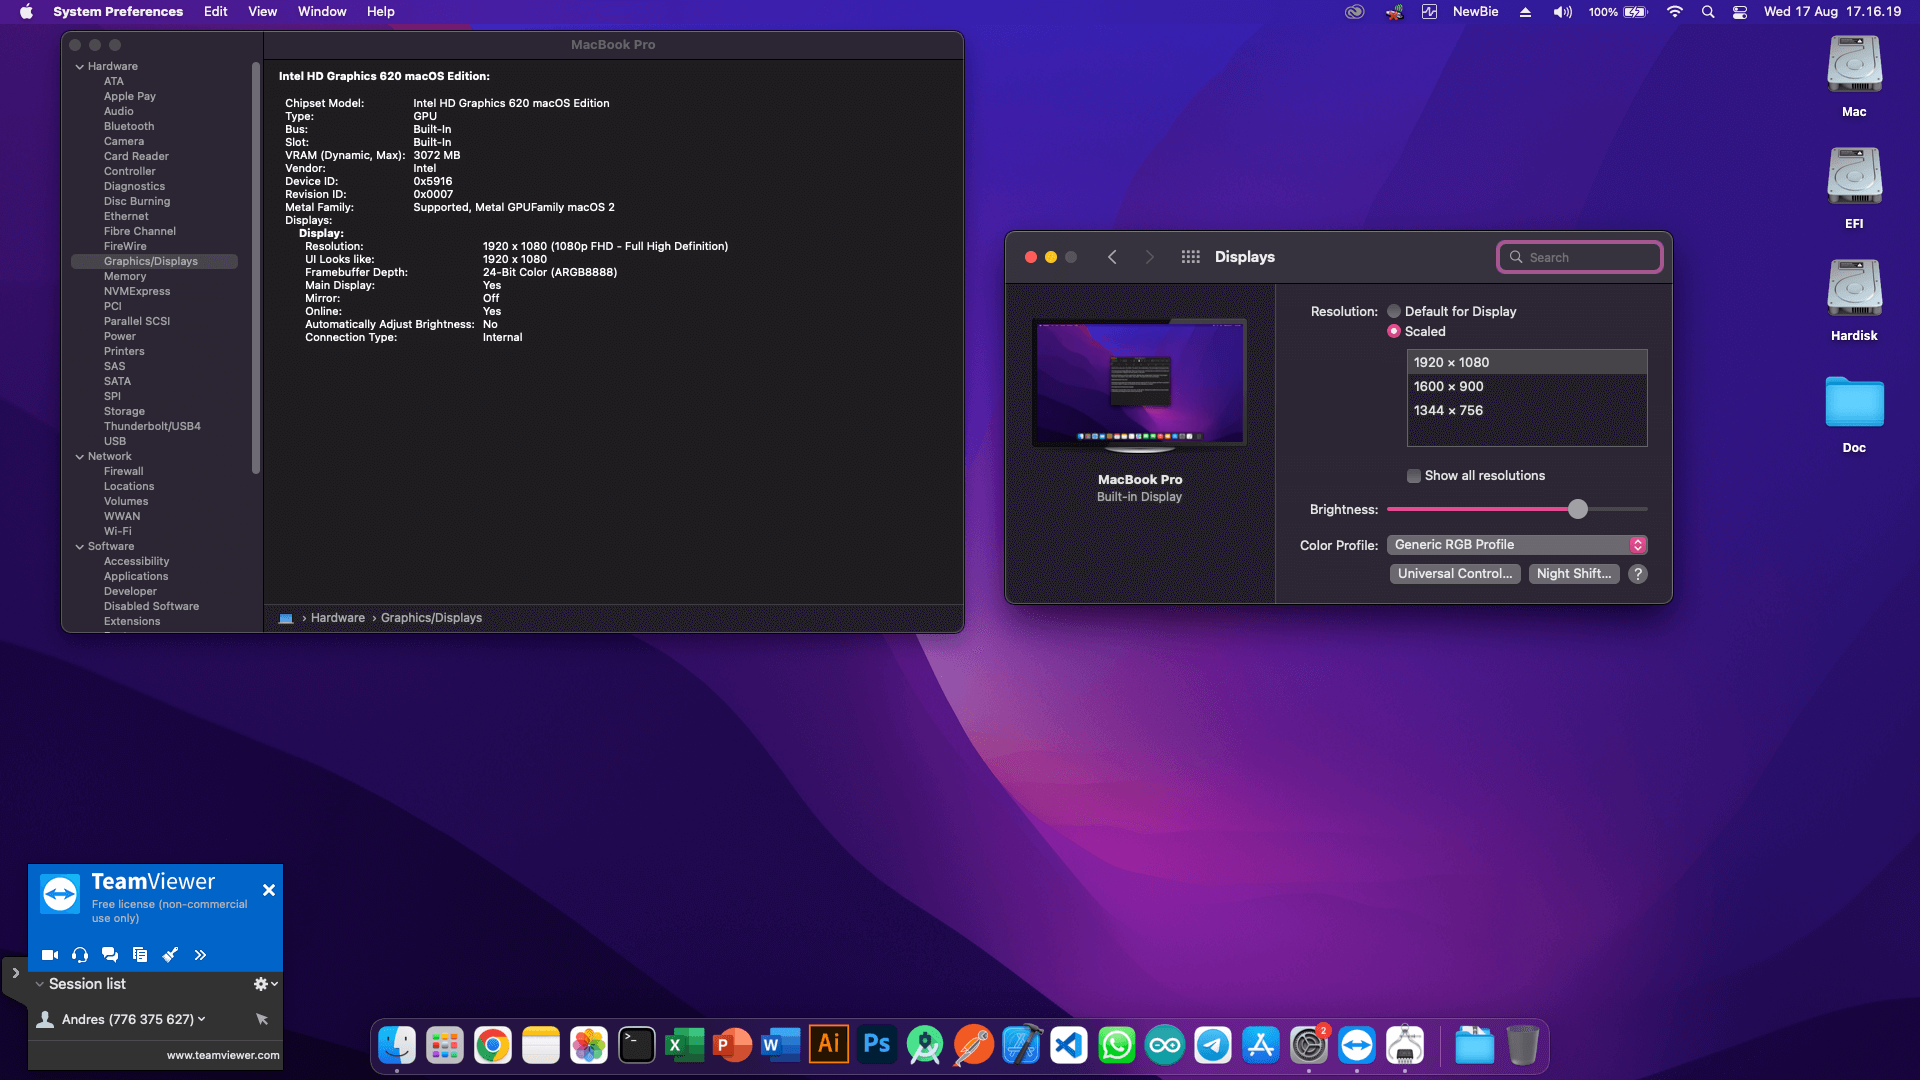Launch Microsoft Excel from the Dock
This screenshot has height=1080, width=1920.
tap(685, 1046)
